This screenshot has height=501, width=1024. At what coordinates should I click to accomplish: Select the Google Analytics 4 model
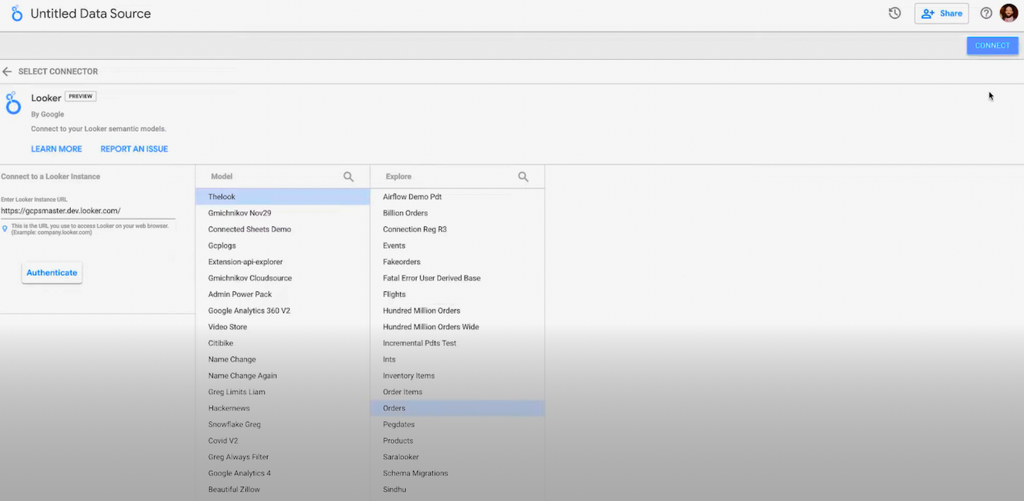pos(282,473)
